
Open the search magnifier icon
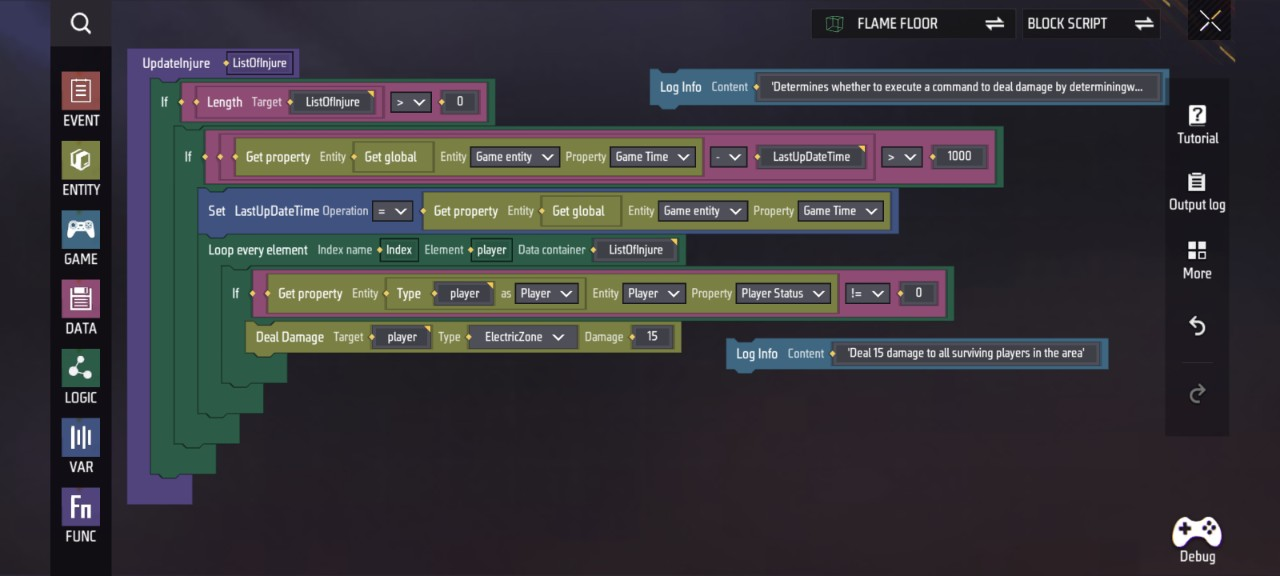click(x=81, y=24)
